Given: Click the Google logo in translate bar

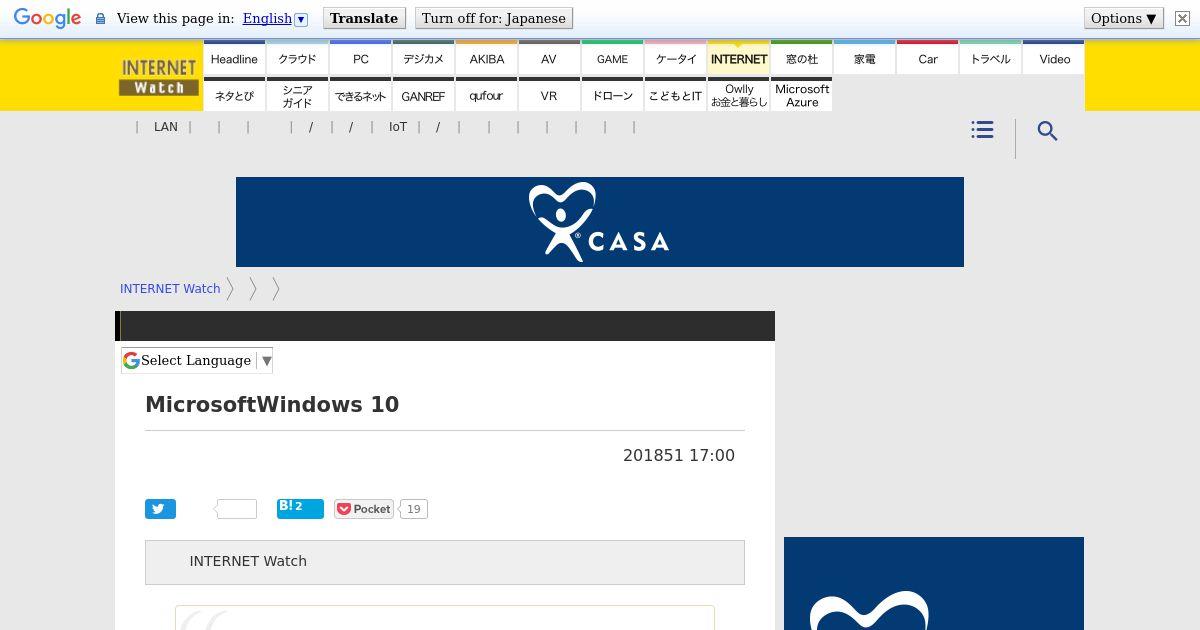Looking at the screenshot, I should 47,19.
